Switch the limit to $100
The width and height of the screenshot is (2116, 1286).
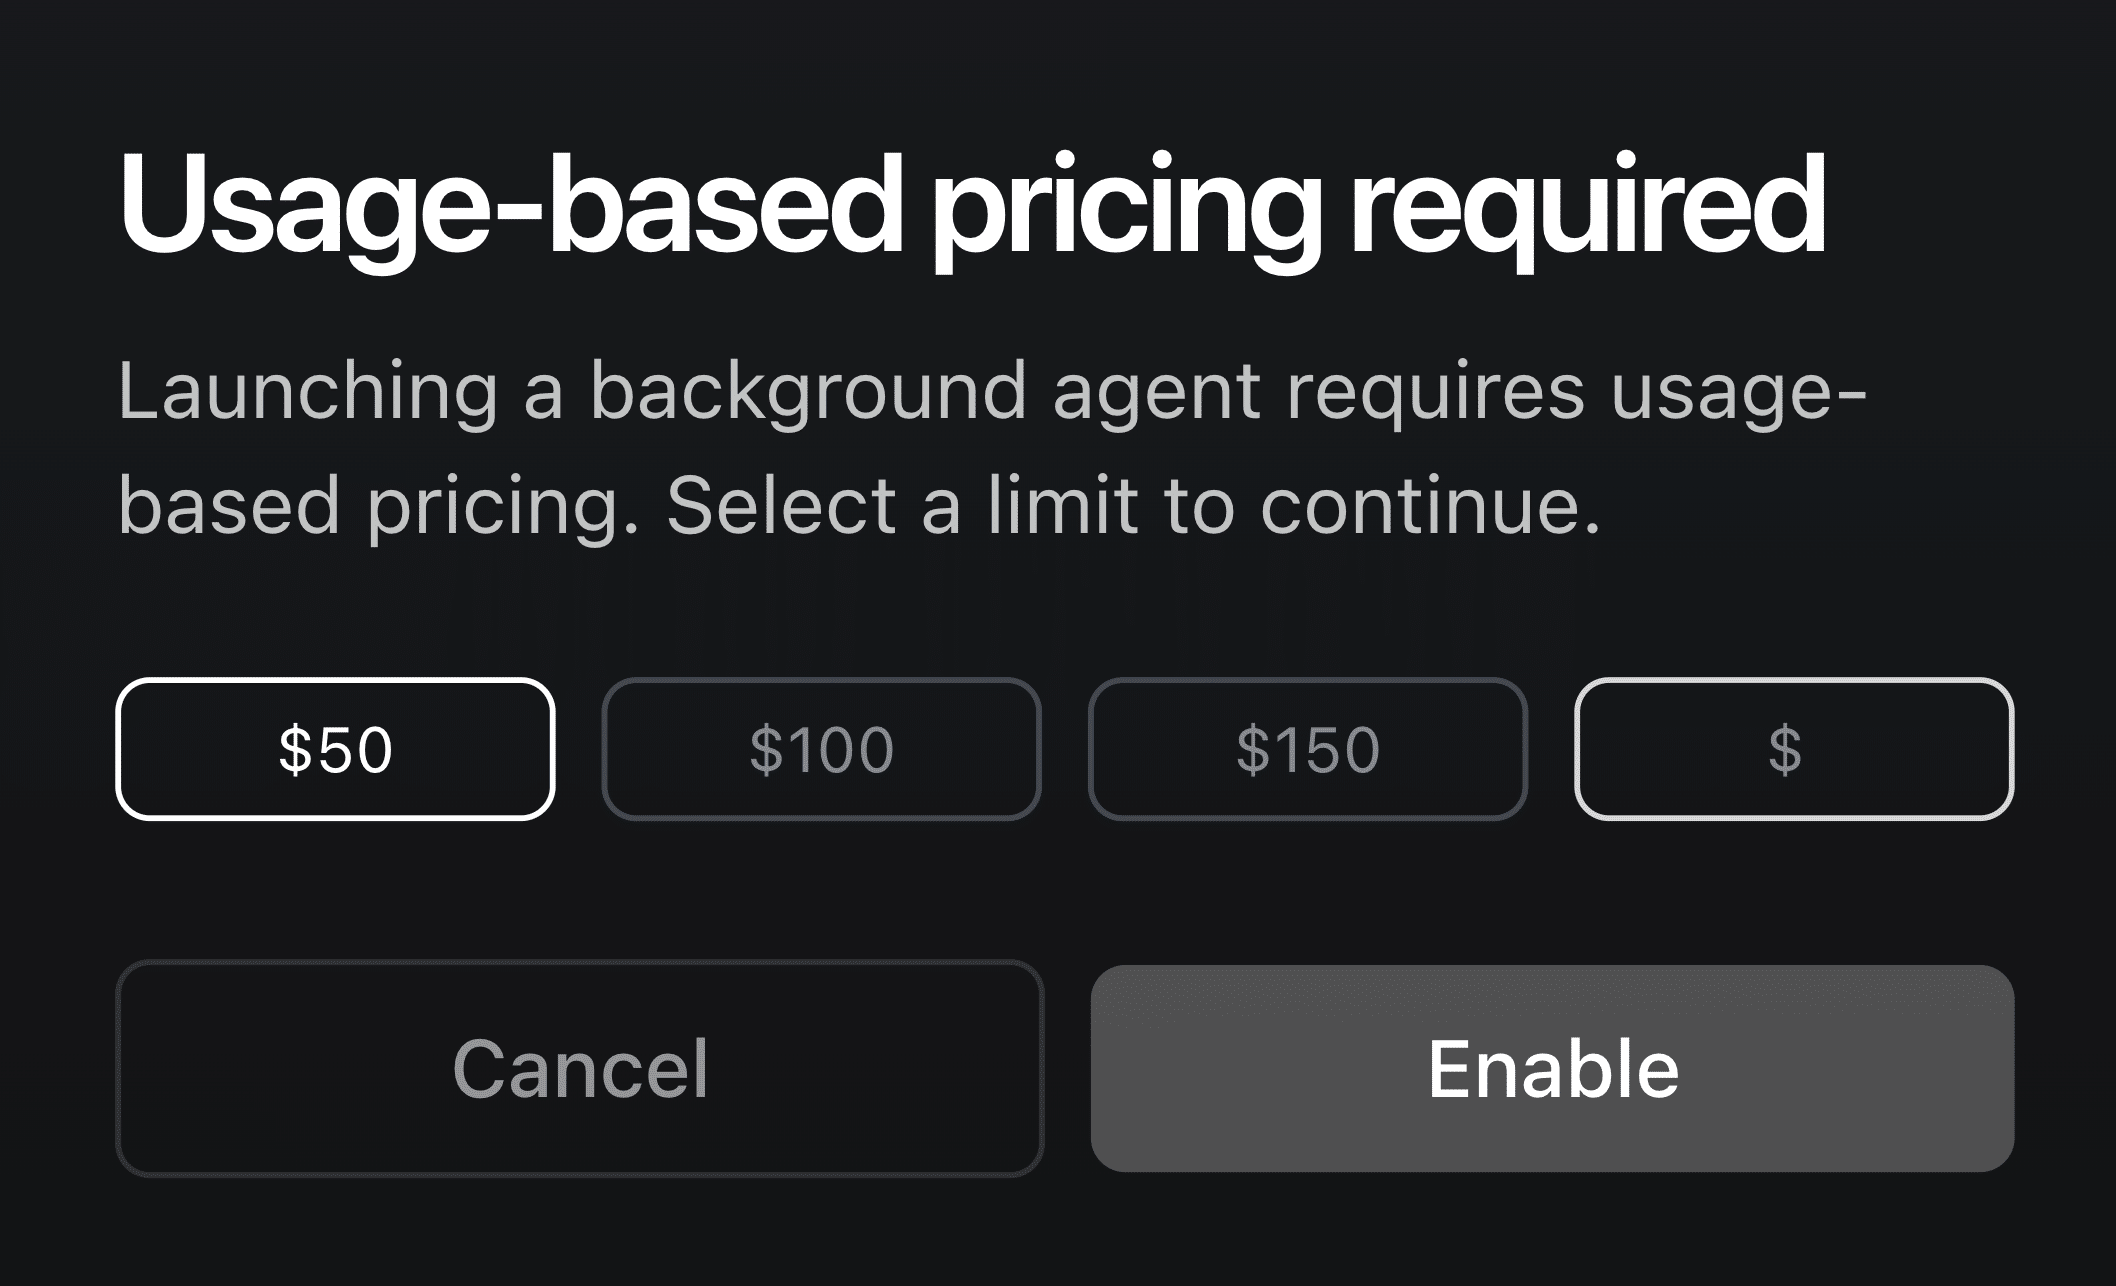(821, 750)
